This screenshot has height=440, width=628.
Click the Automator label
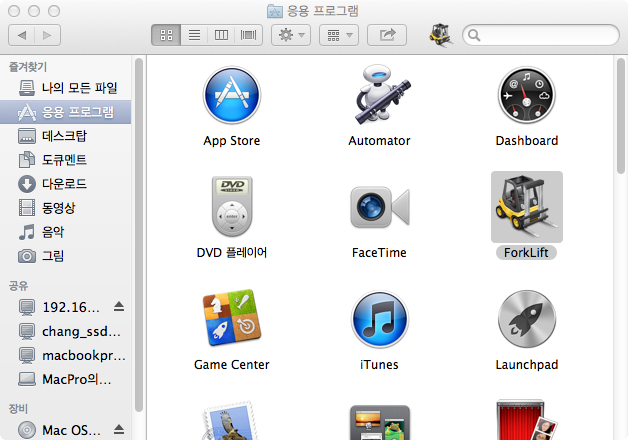click(379, 141)
